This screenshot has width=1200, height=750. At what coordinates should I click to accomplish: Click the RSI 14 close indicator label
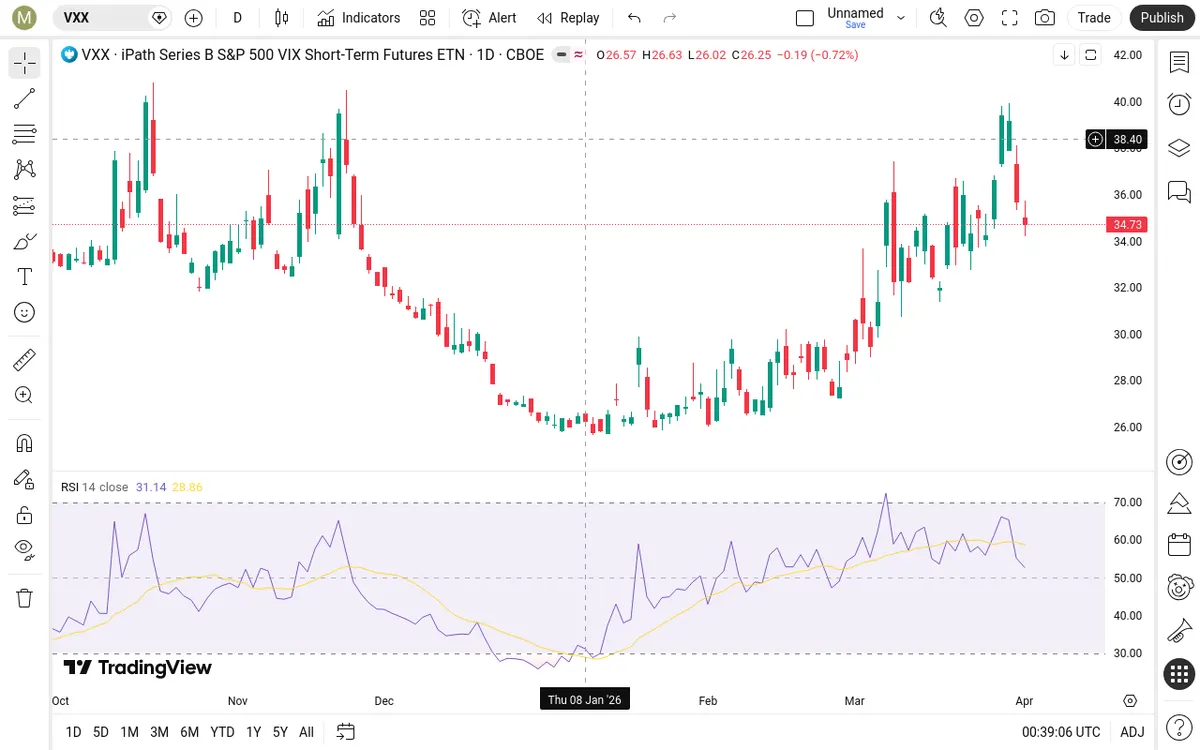(x=95, y=487)
